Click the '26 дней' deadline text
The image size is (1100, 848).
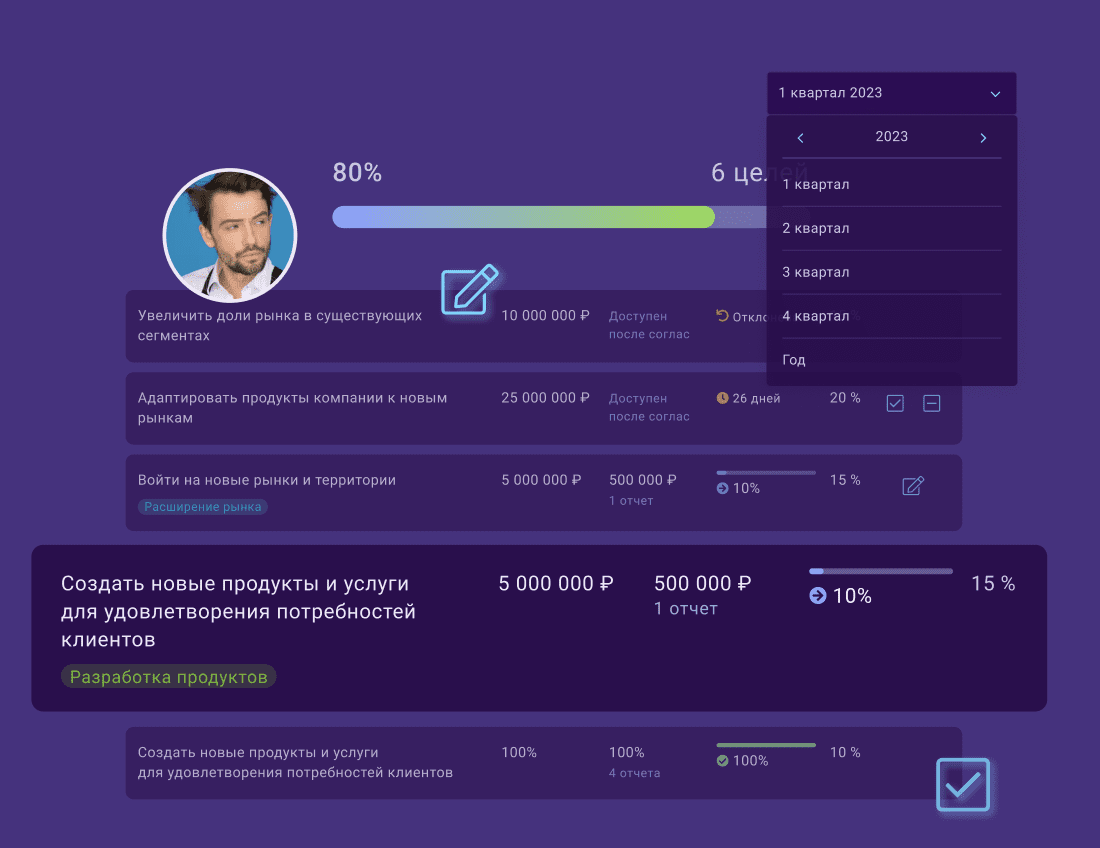point(756,398)
